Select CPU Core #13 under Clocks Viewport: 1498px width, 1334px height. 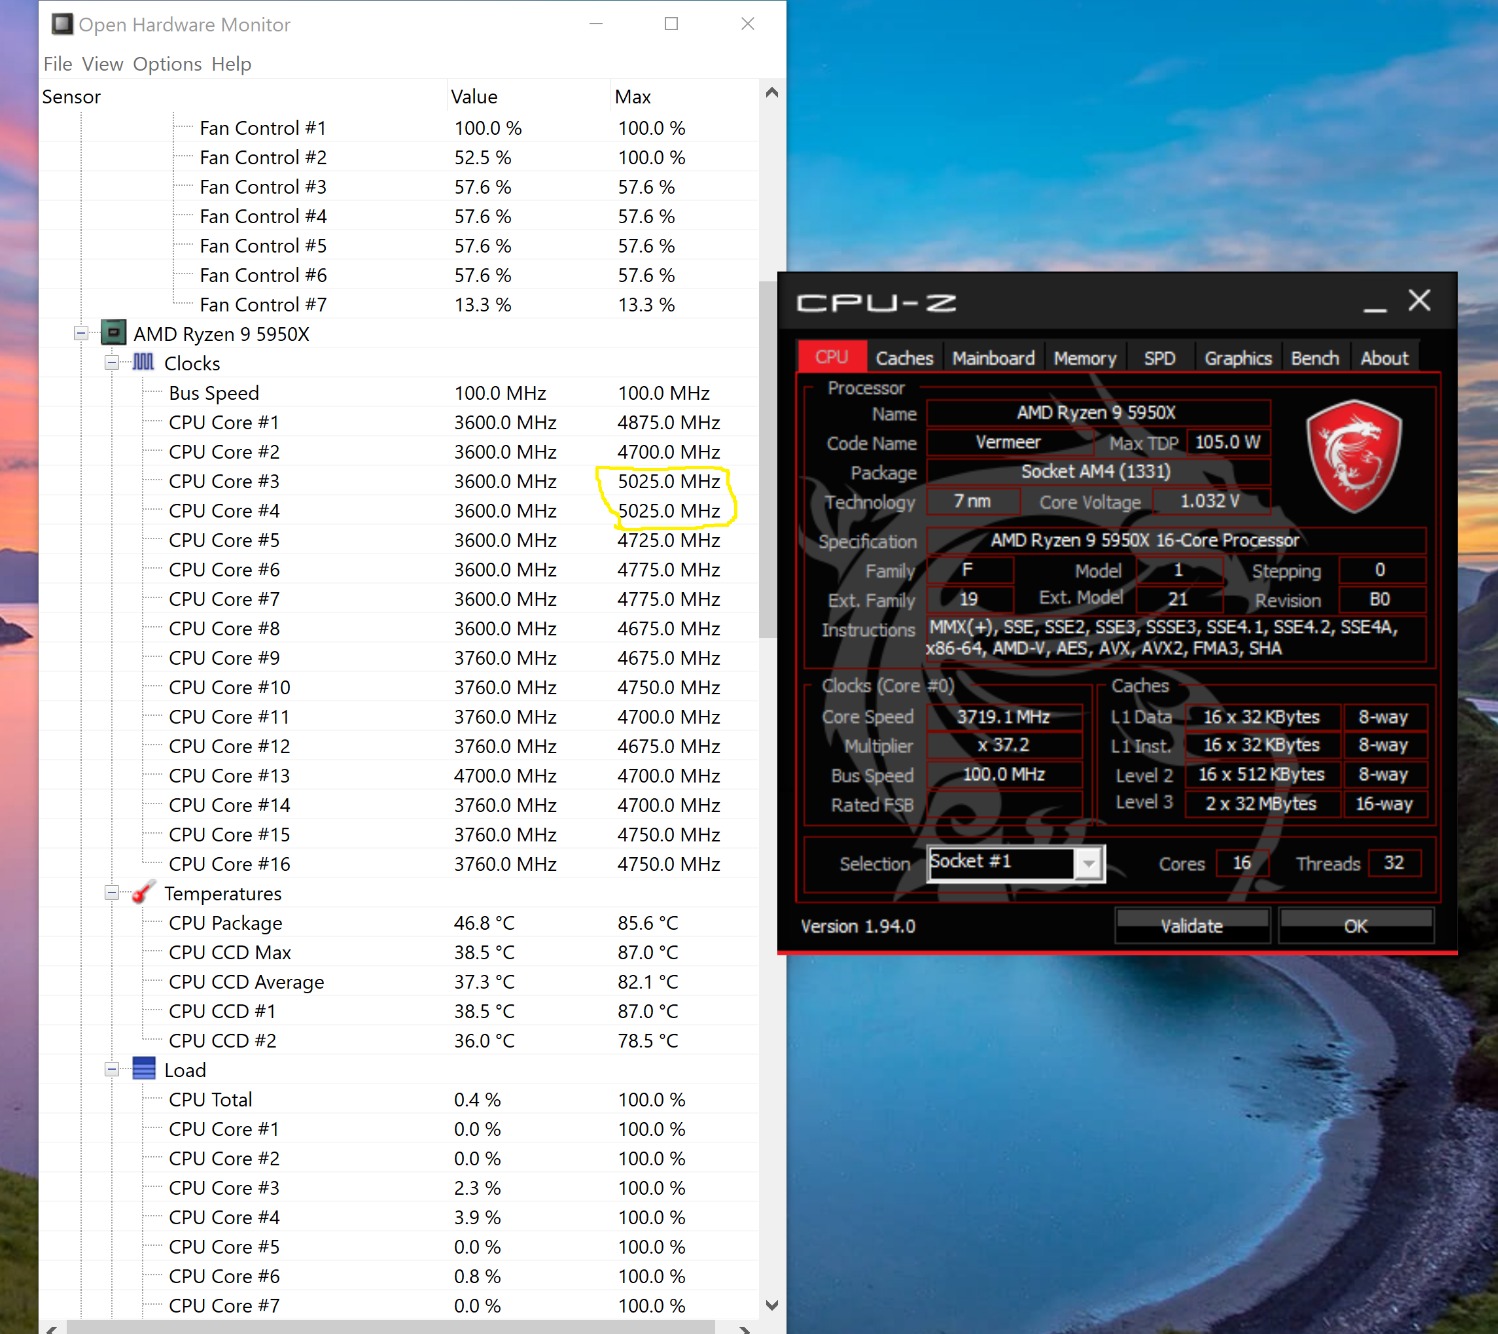pyautogui.click(x=398, y=776)
